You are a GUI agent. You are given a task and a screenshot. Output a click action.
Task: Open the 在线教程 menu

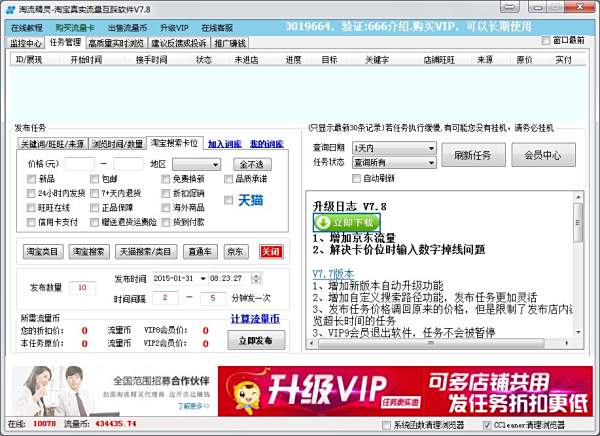(26, 28)
